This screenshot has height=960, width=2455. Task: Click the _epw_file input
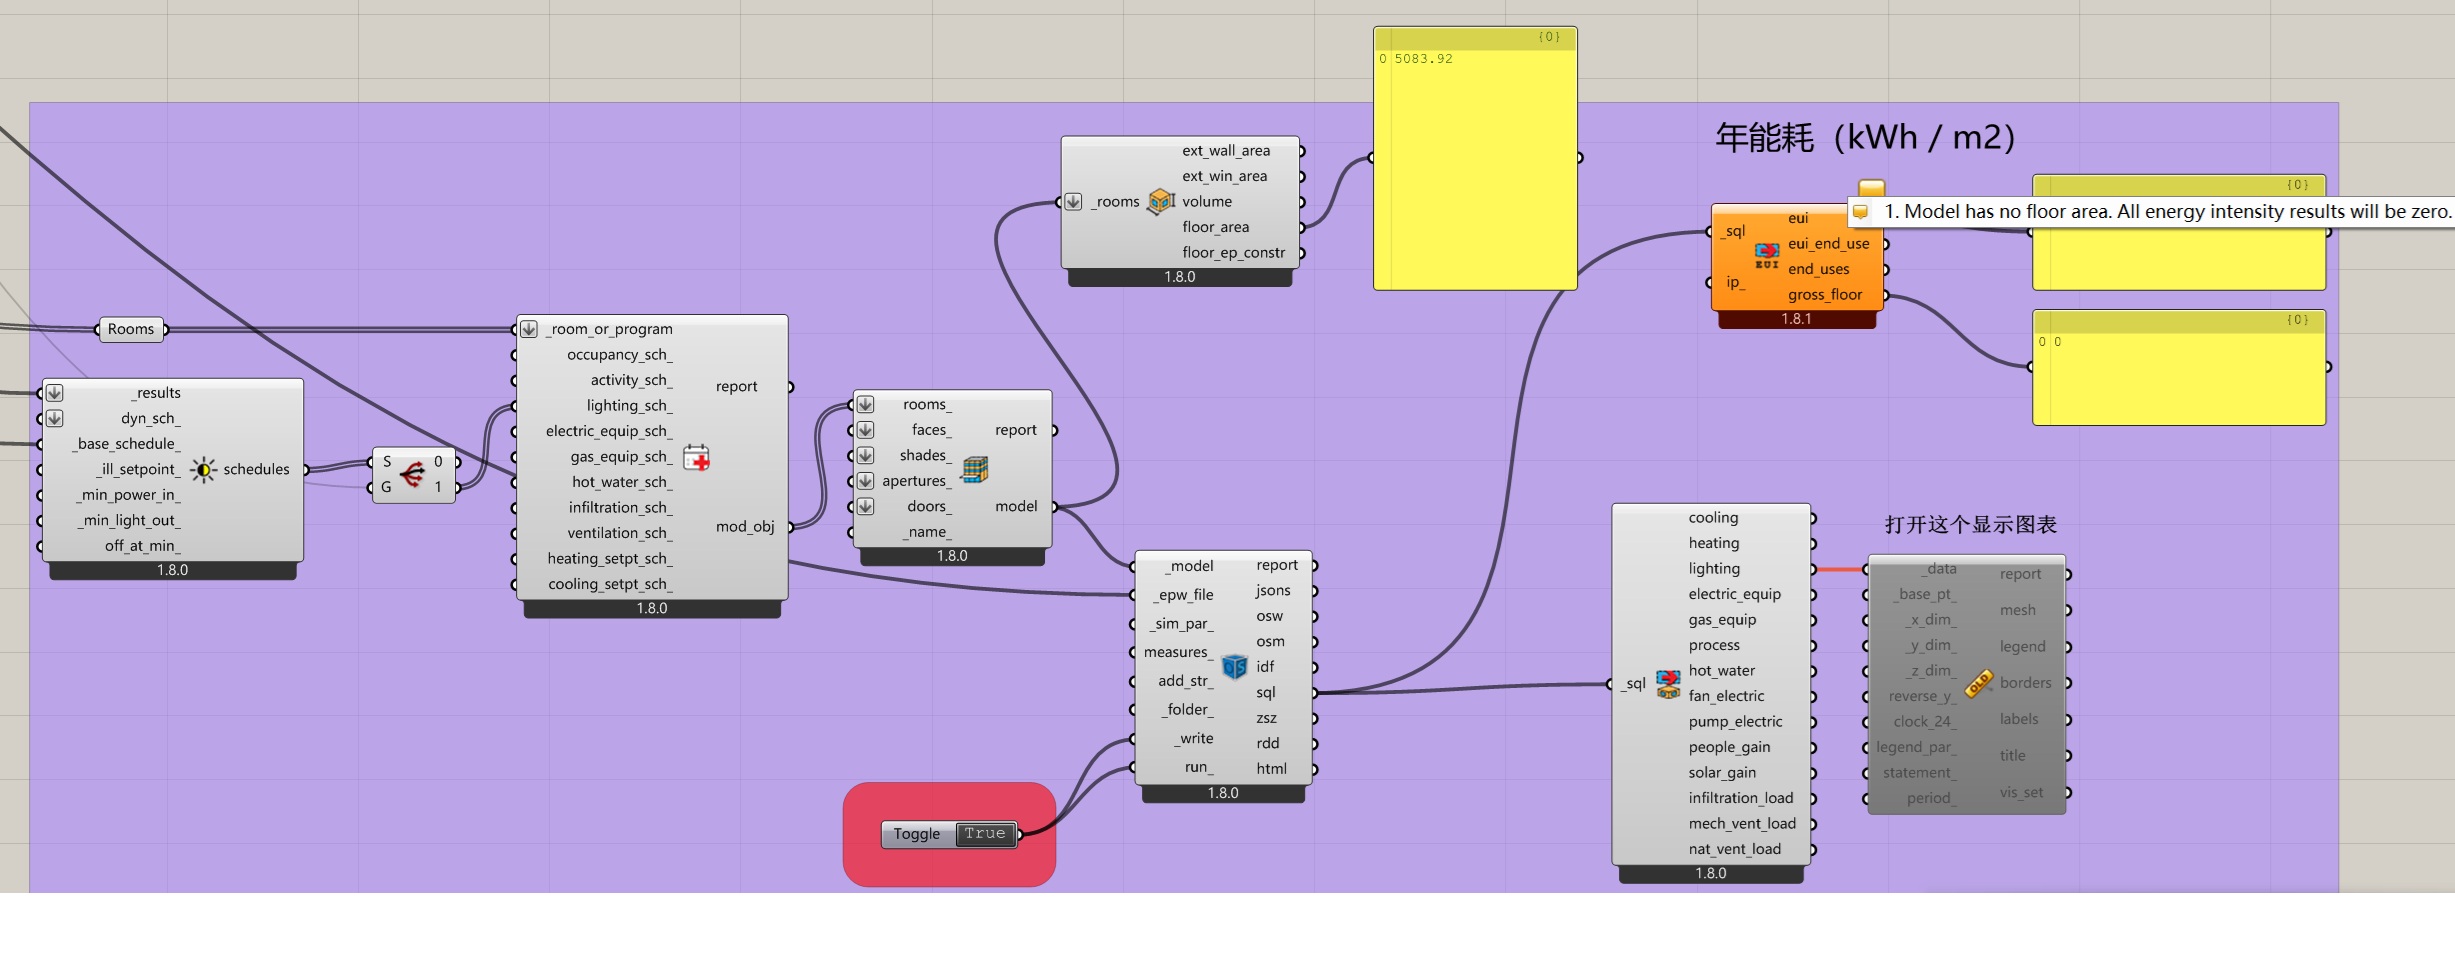(1183, 595)
